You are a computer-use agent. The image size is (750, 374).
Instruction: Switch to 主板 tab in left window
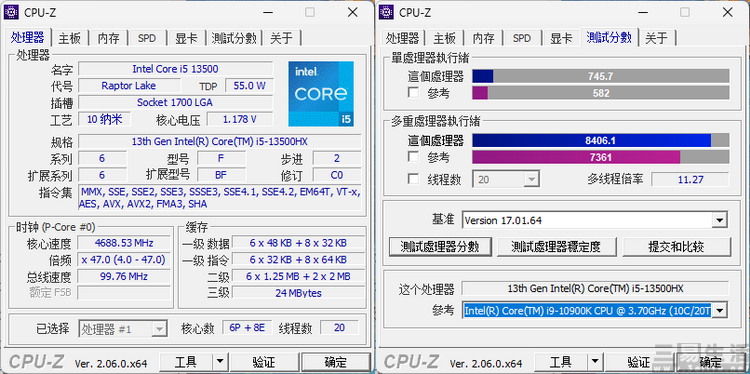[69, 38]
